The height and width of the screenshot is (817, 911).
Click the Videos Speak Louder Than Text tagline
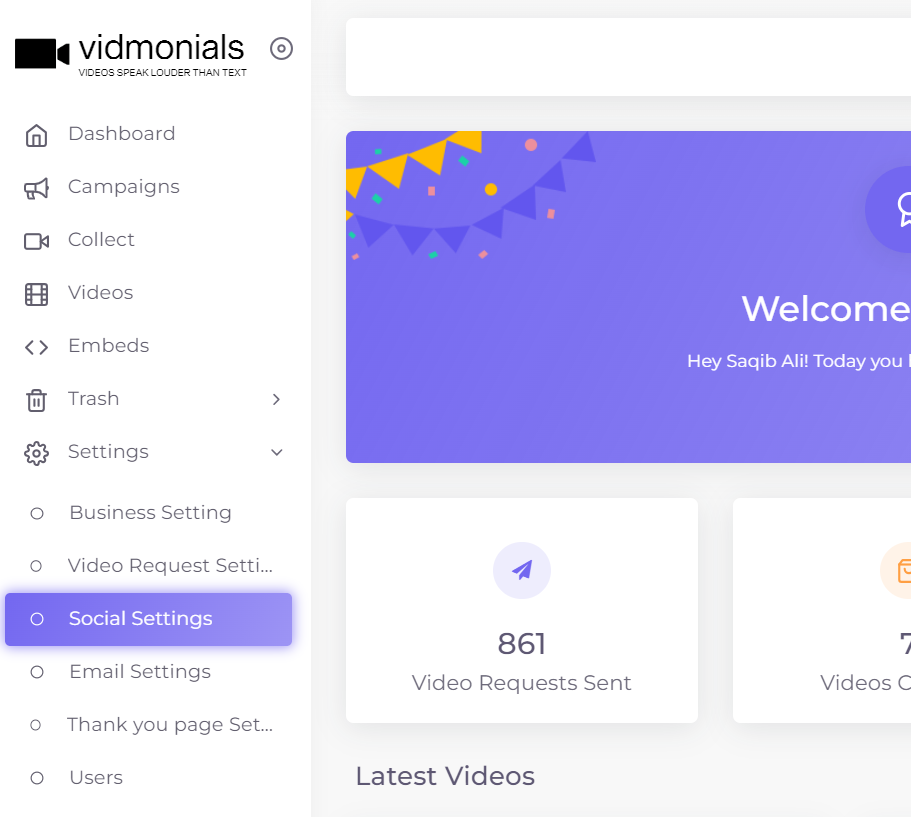click(x=163, y=73)
